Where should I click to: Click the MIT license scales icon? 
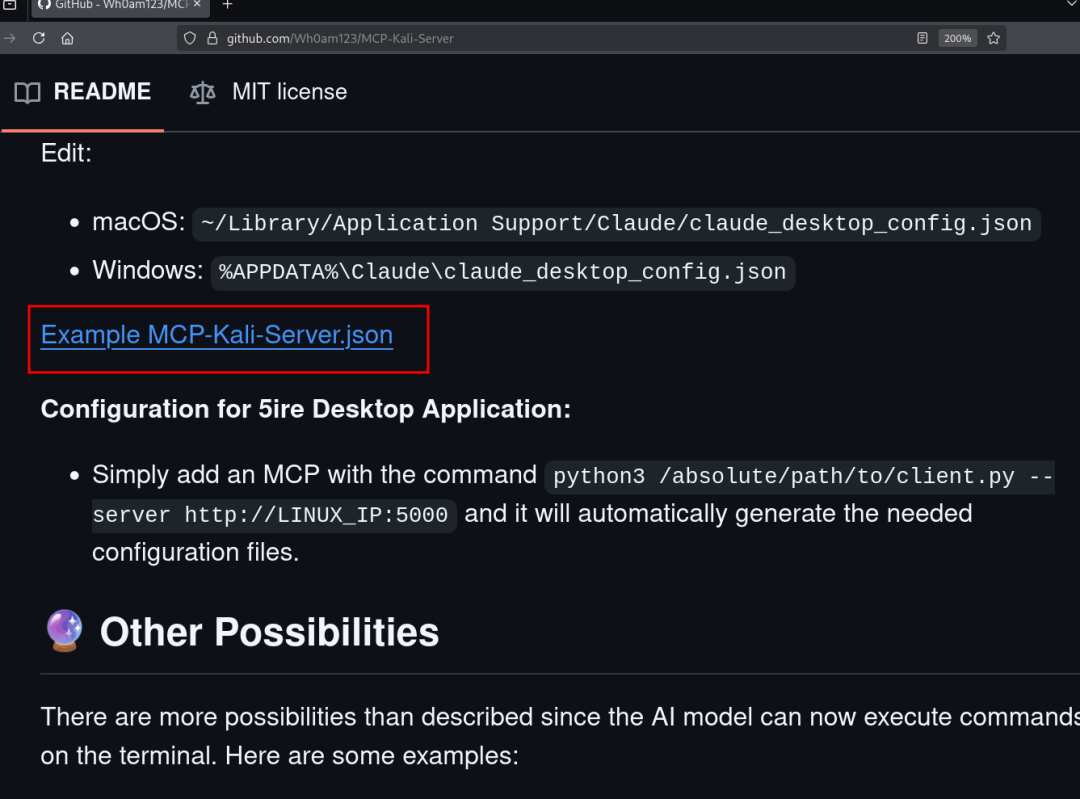(202, 92)
